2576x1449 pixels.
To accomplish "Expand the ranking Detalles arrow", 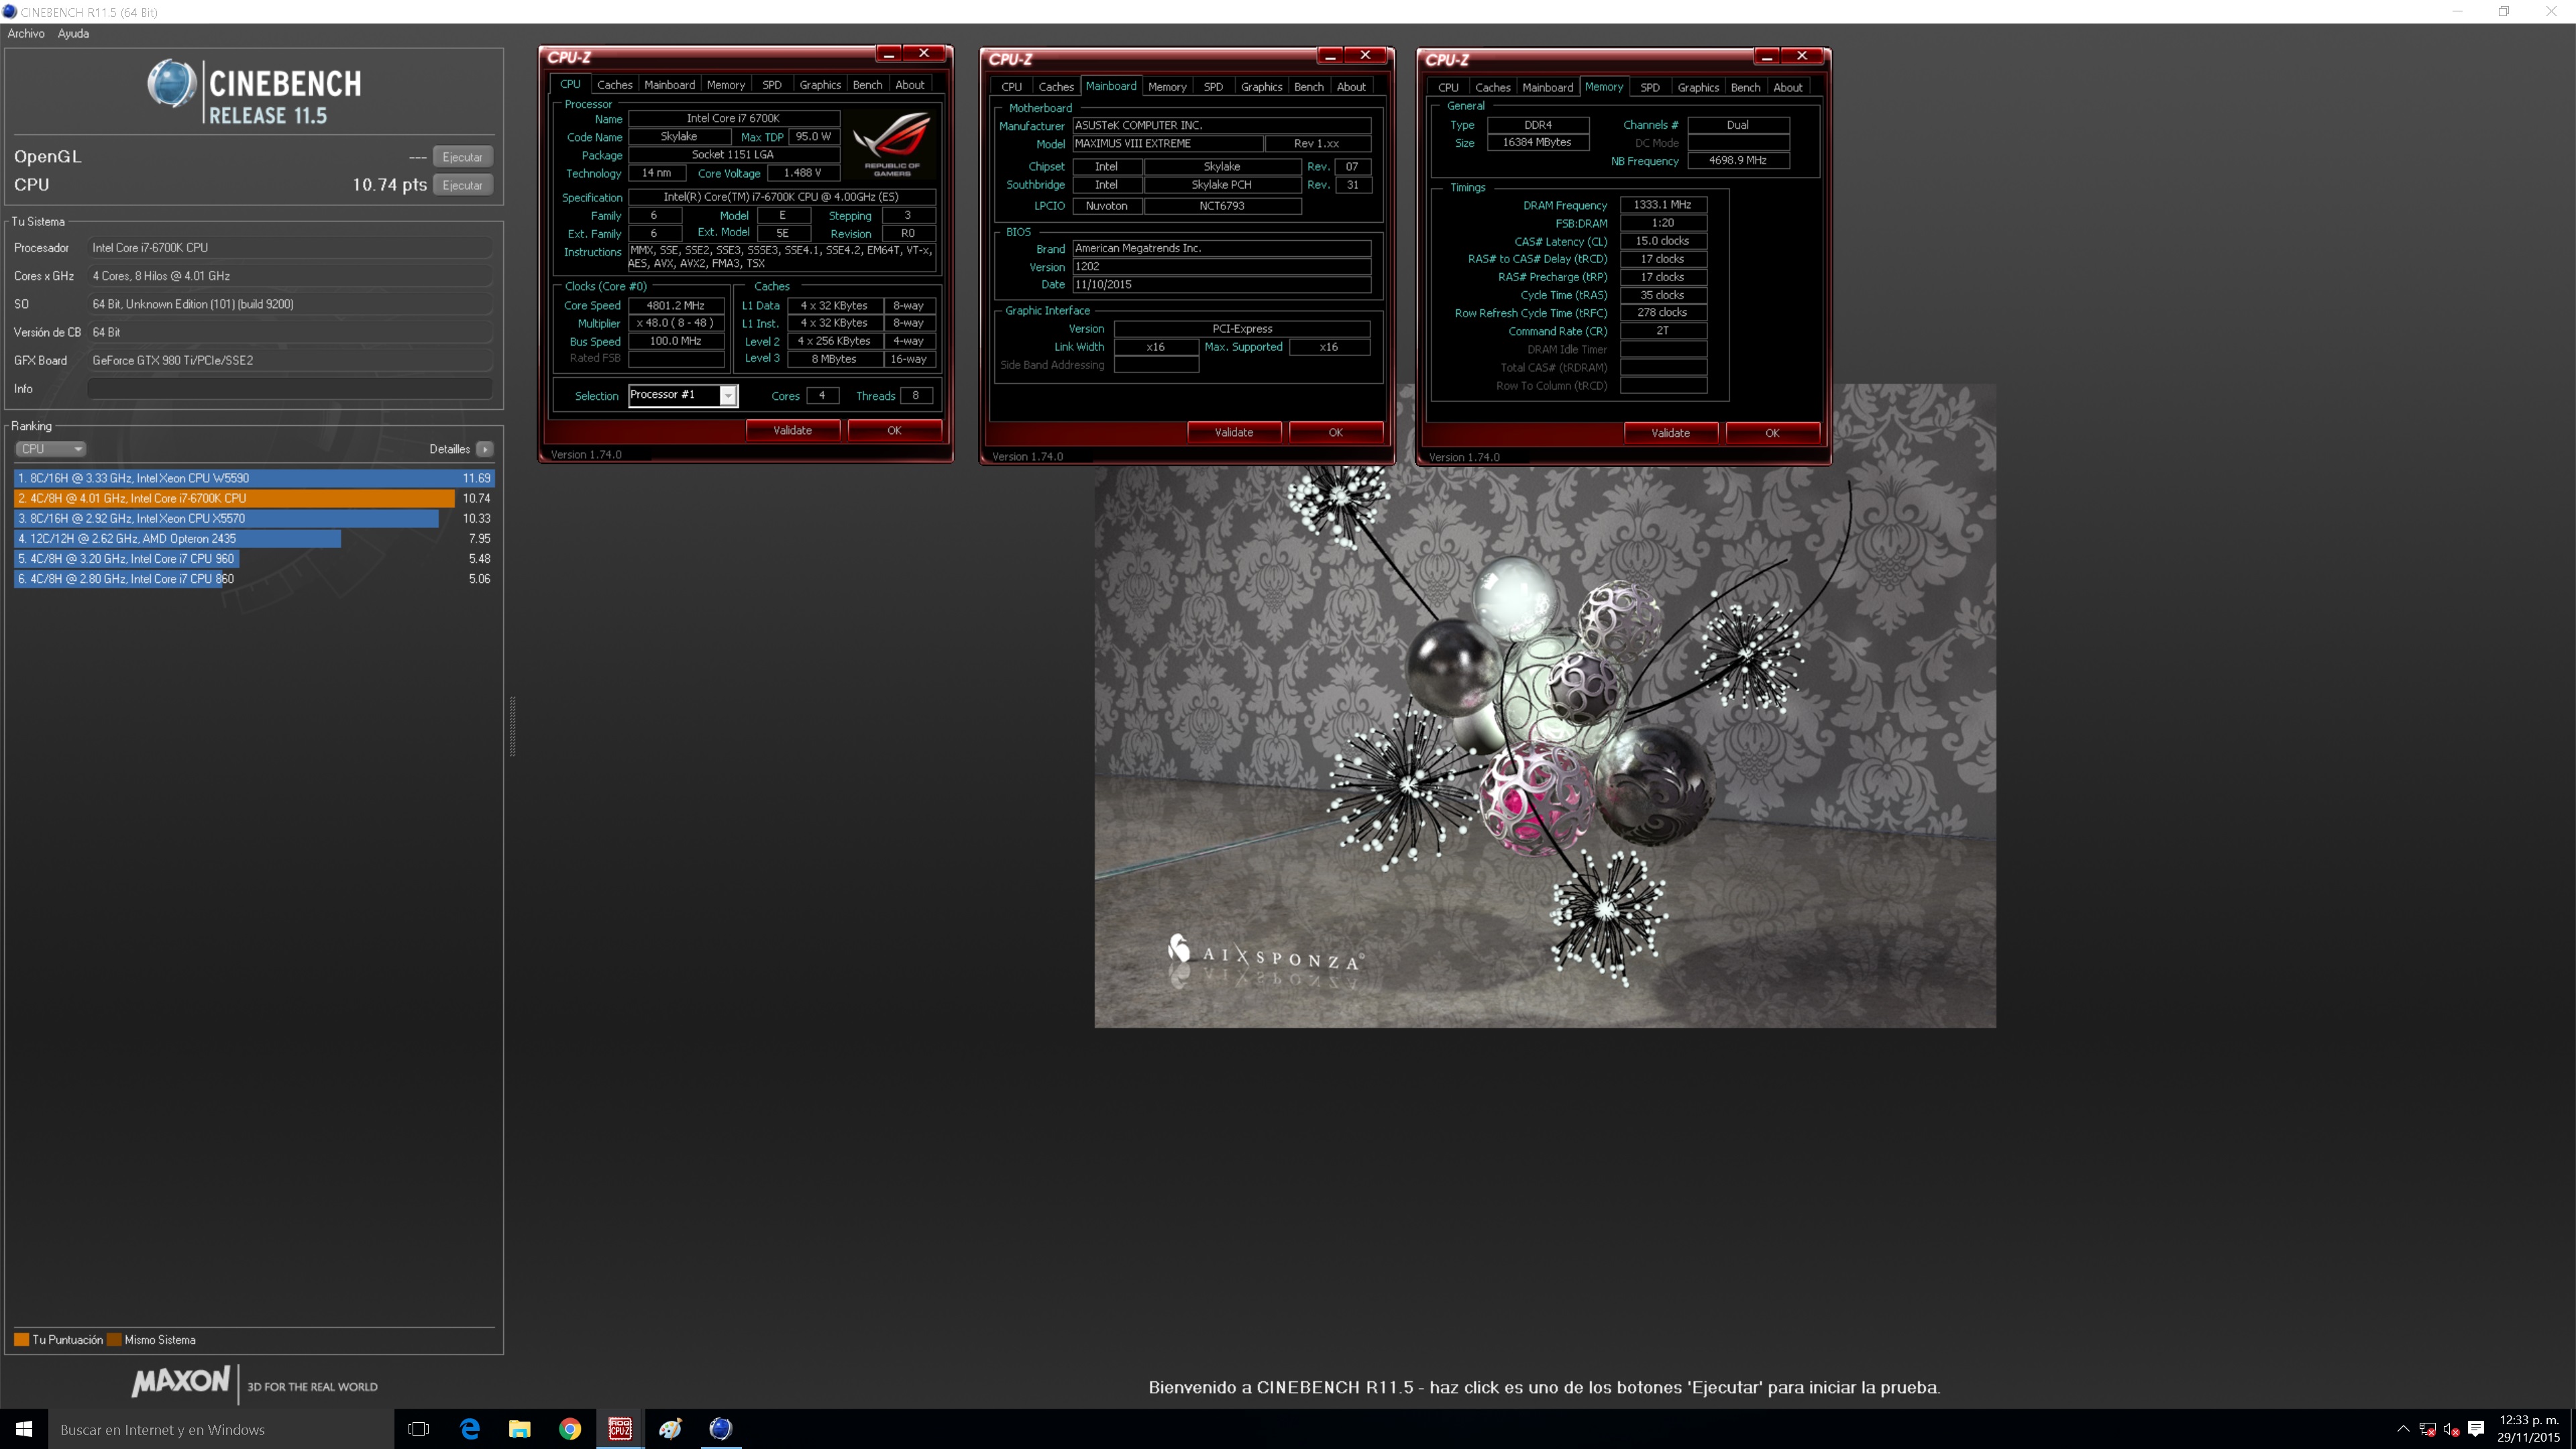I will [x=485, y=449].
